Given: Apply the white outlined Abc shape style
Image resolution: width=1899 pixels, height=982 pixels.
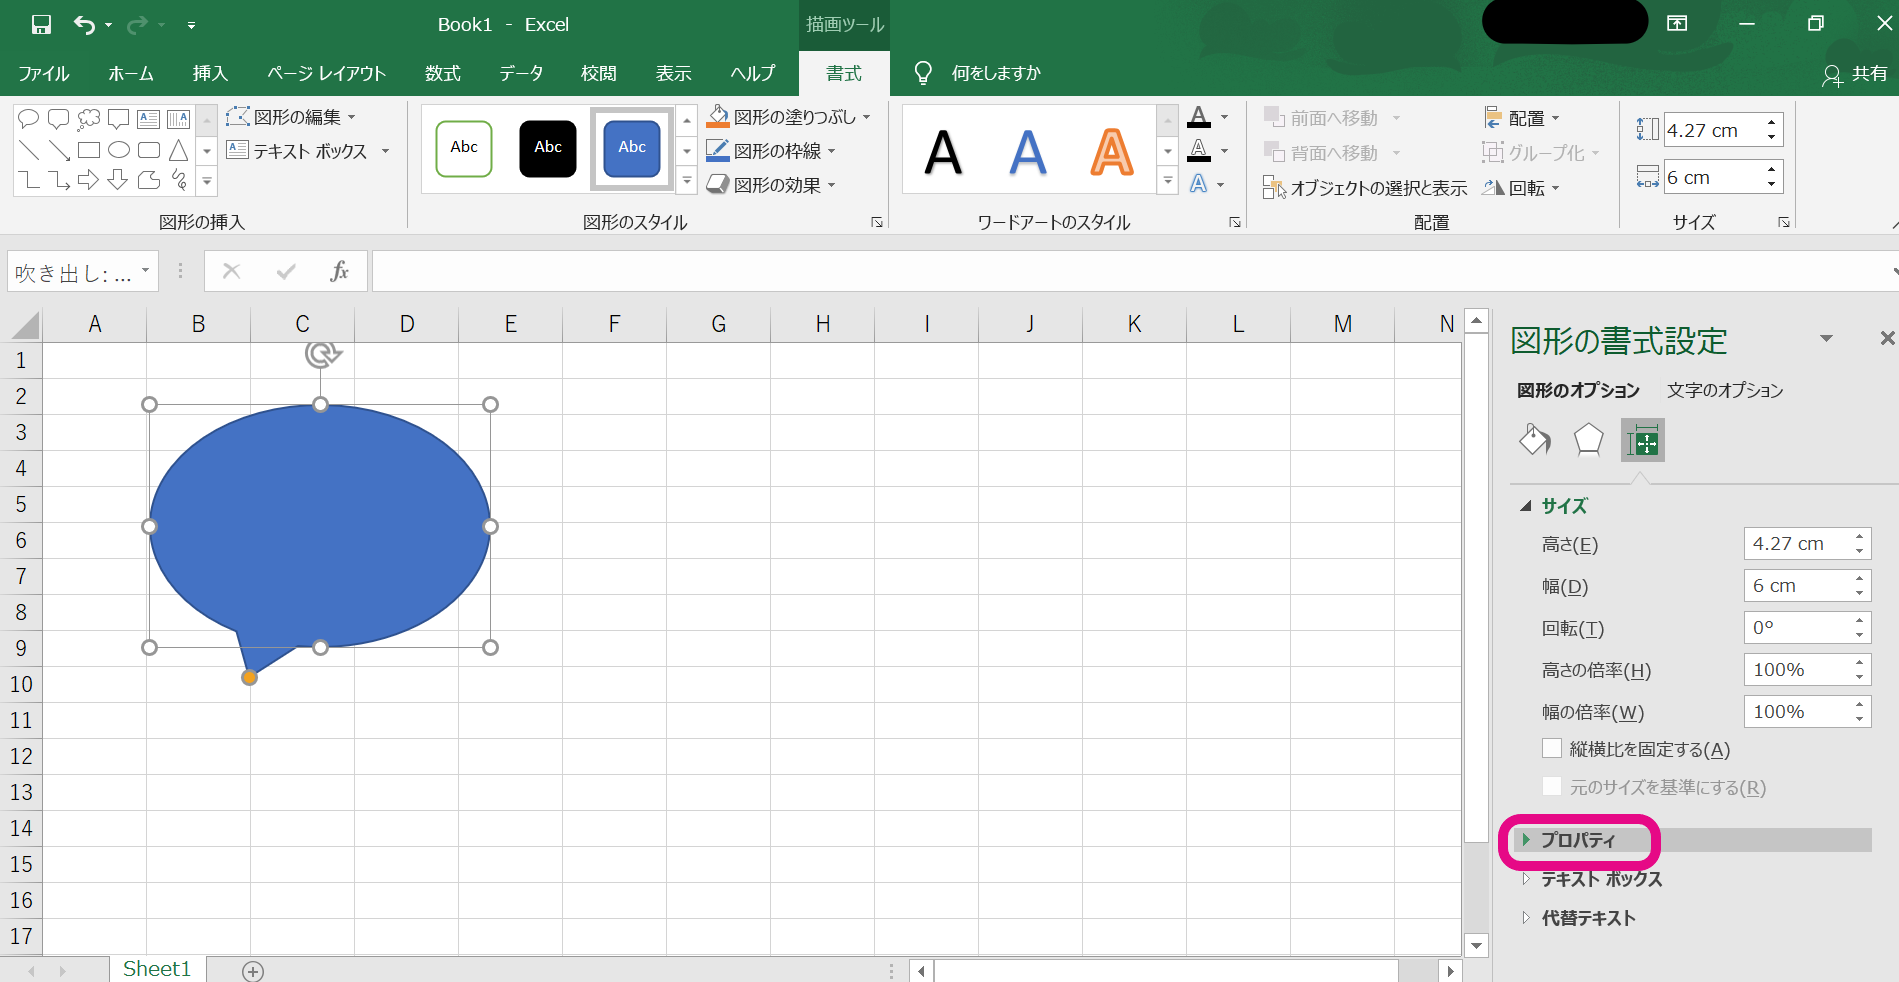Looking at the screenshot, I should [x=464, y=149].
